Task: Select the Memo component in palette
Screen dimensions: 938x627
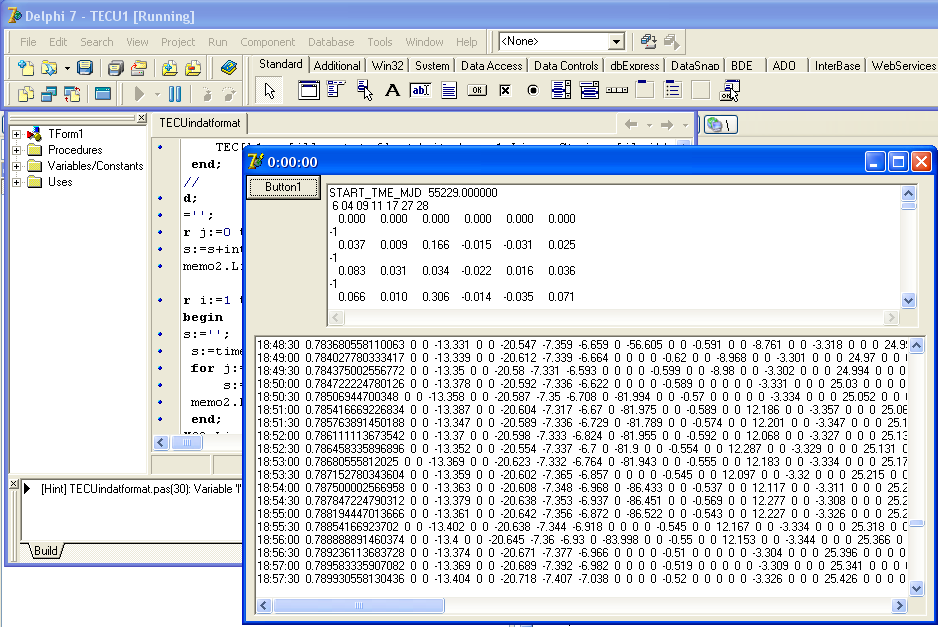Action: [449, 90]
